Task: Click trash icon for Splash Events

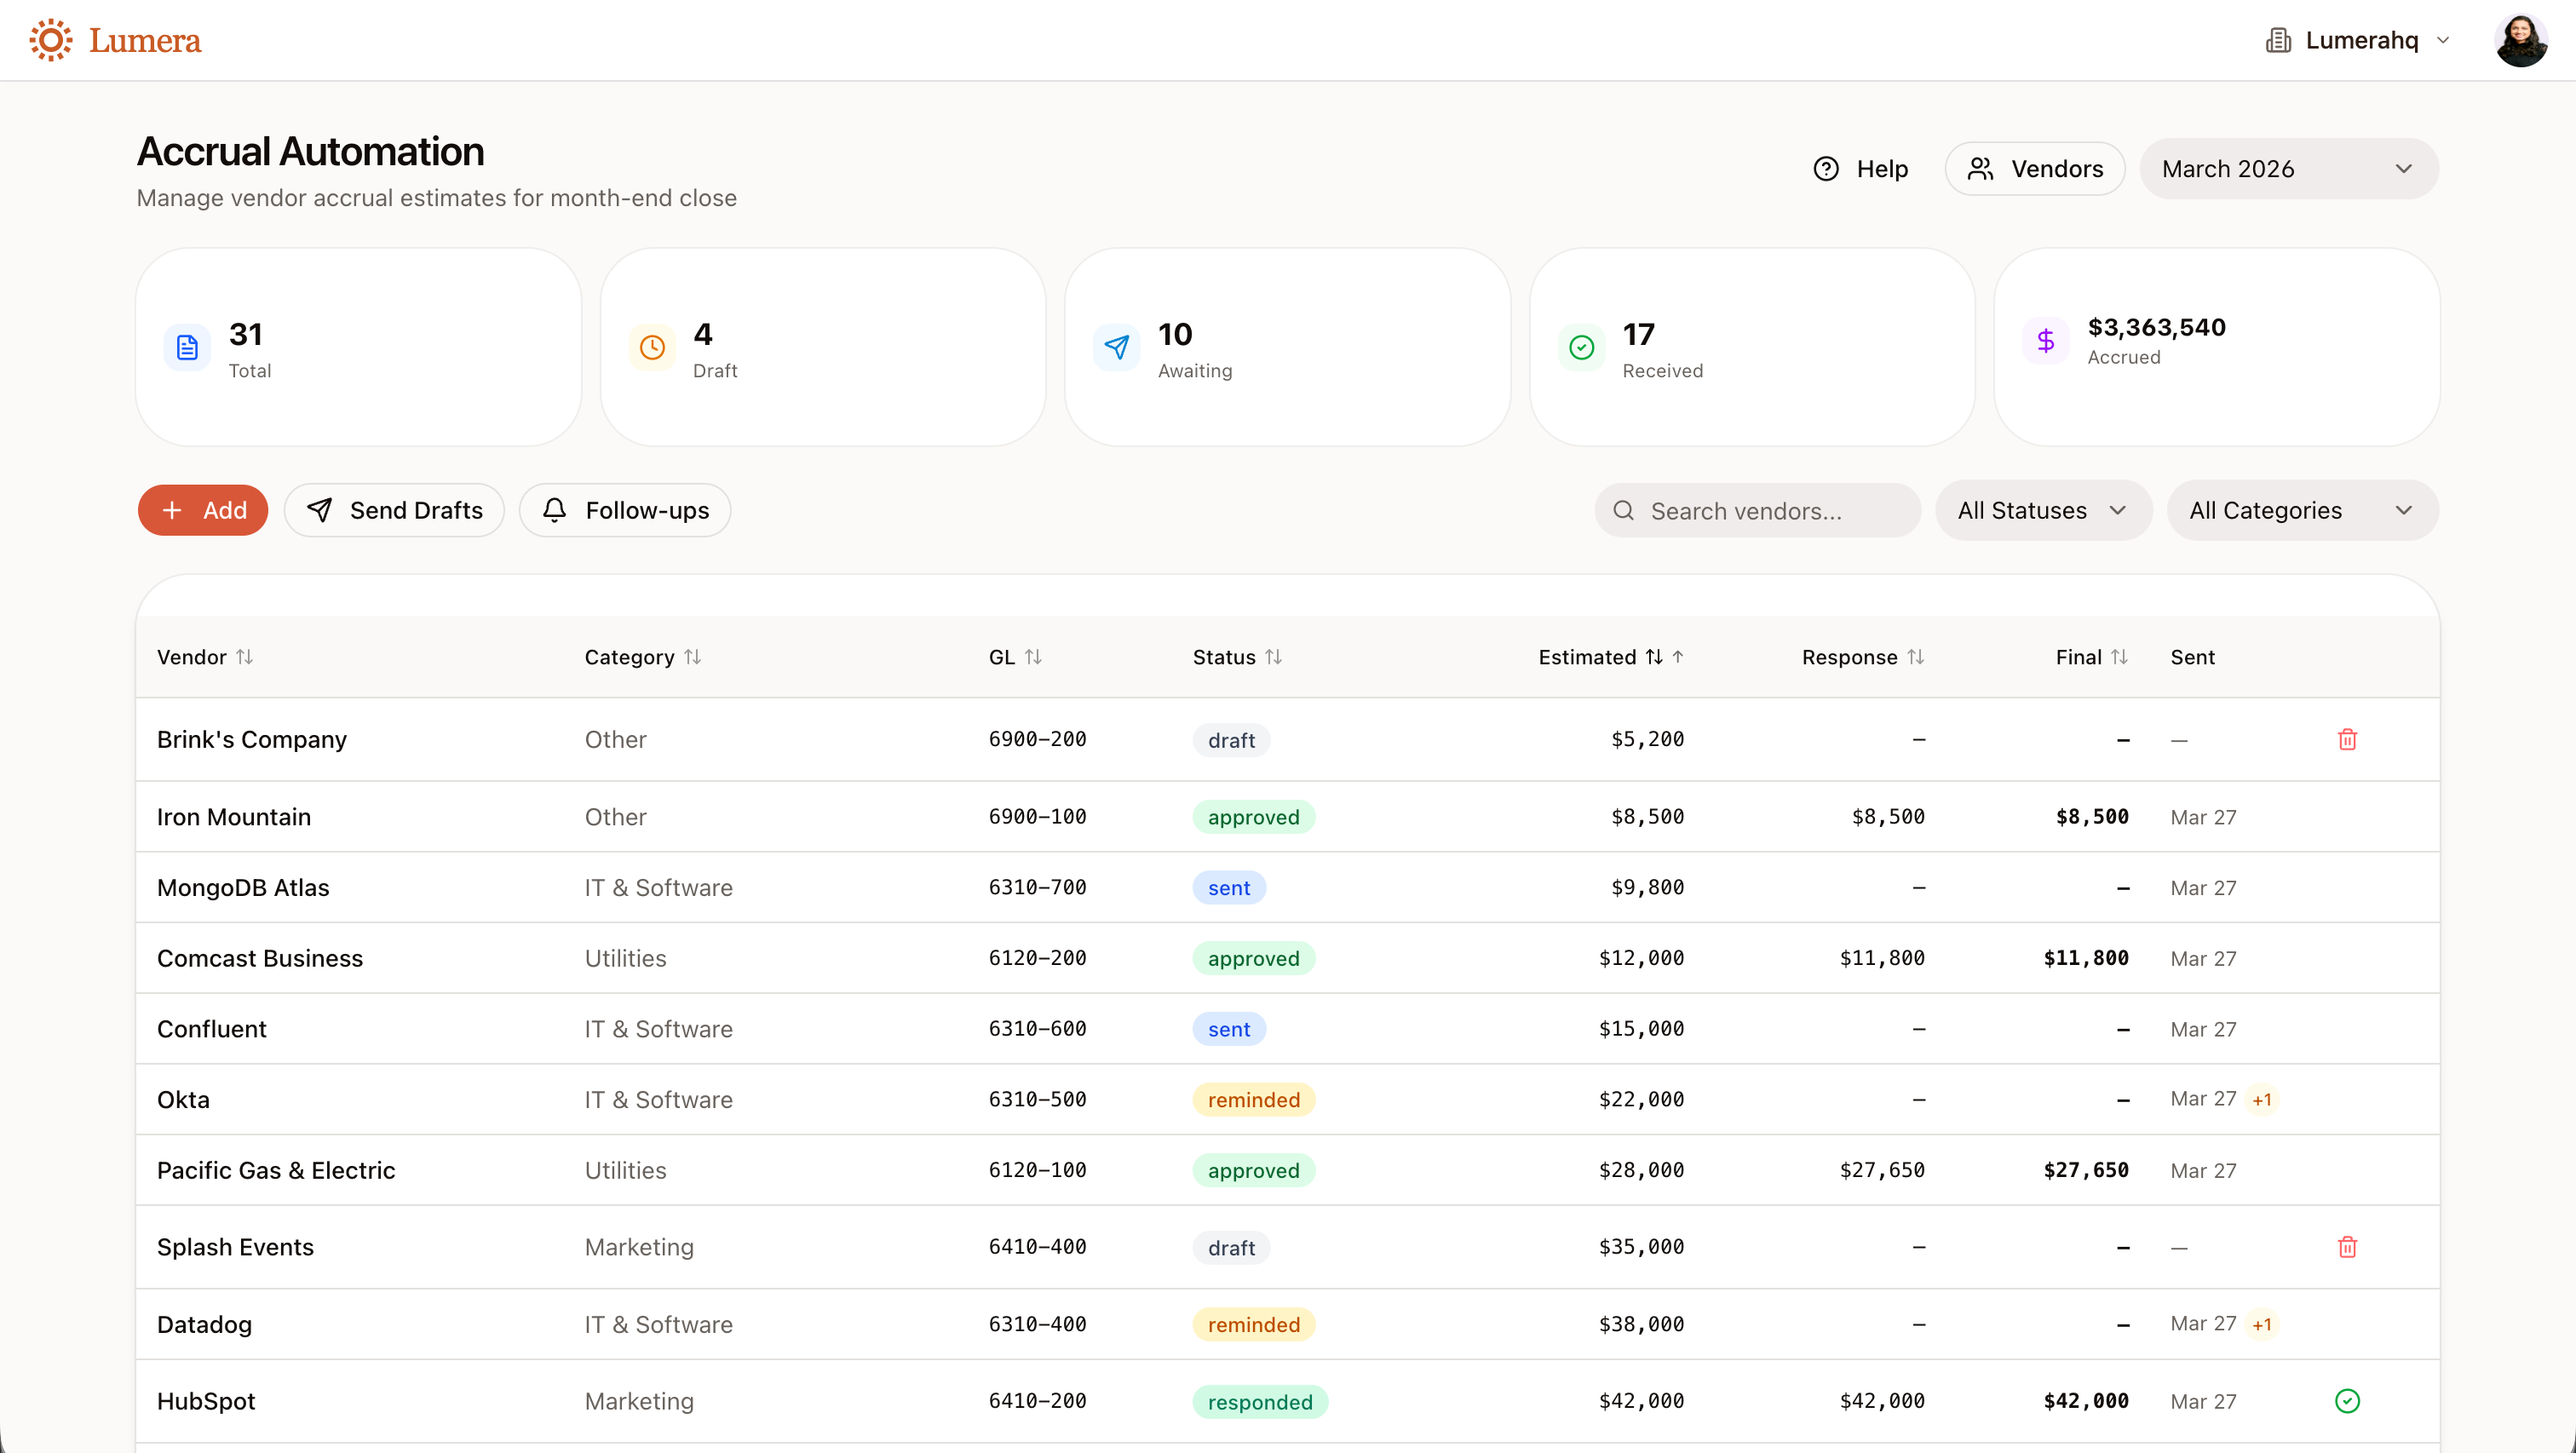Action: click(x=2347, y=1246)
